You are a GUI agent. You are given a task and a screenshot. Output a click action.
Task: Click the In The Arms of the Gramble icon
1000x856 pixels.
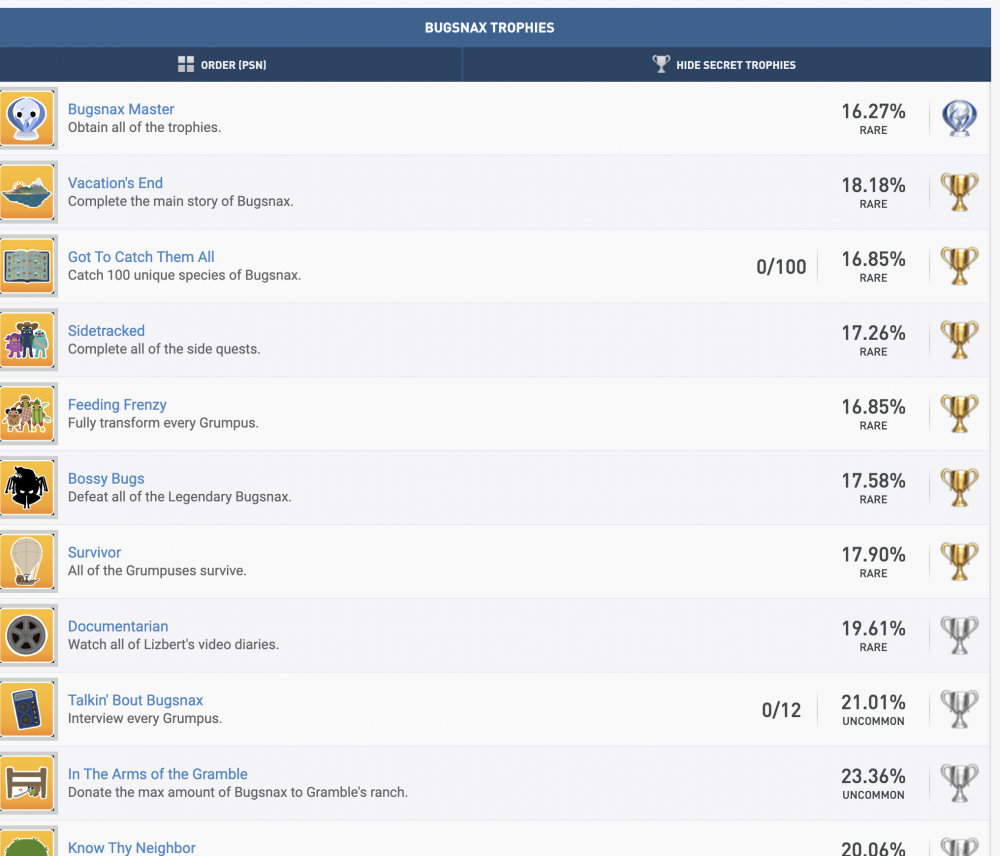[x=27, y=784]
